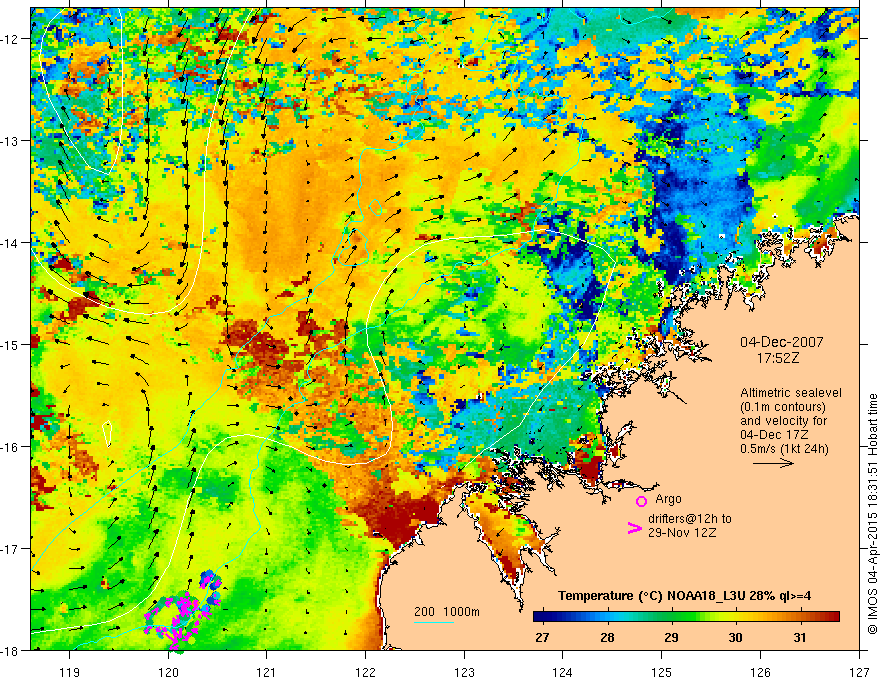Click the cyan bathymetry contour legend line
Viewport: 880px width, 680px height.
(434, 622)
